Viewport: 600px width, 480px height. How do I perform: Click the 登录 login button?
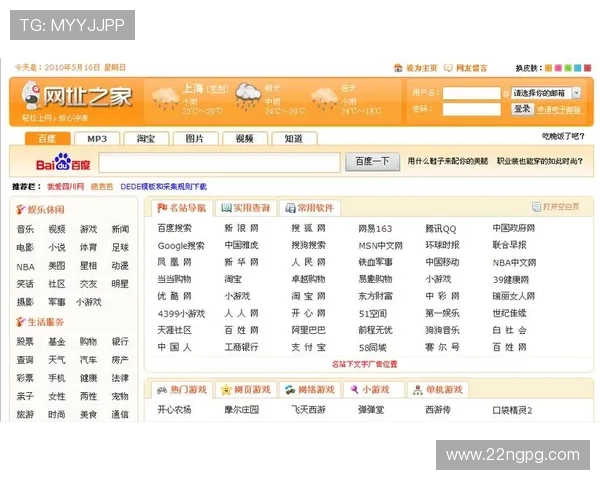click(x=522, y=109)
